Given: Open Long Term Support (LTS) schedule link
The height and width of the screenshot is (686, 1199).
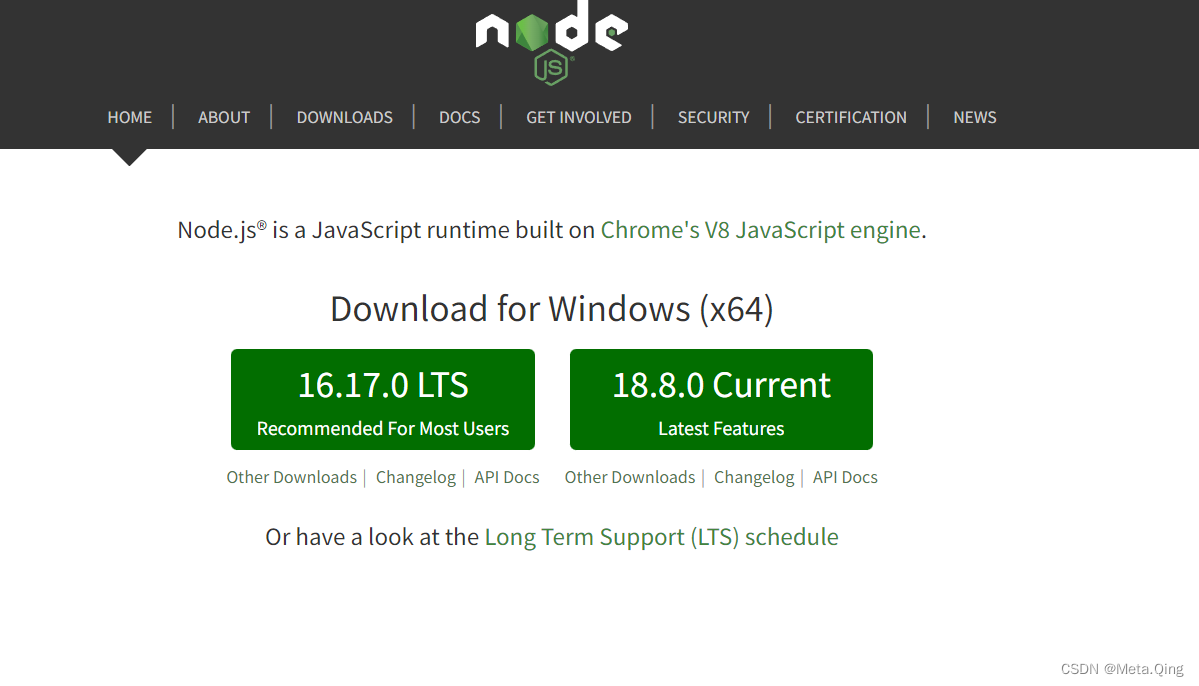Looking at the screenshot, I should coord(661,537).
